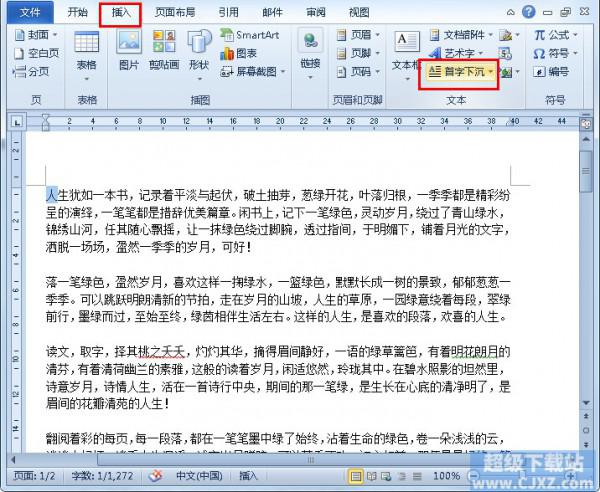Switch to the 开始 ribbon tab
This screenshot has width=600, height=492.
tap(78, 13)
